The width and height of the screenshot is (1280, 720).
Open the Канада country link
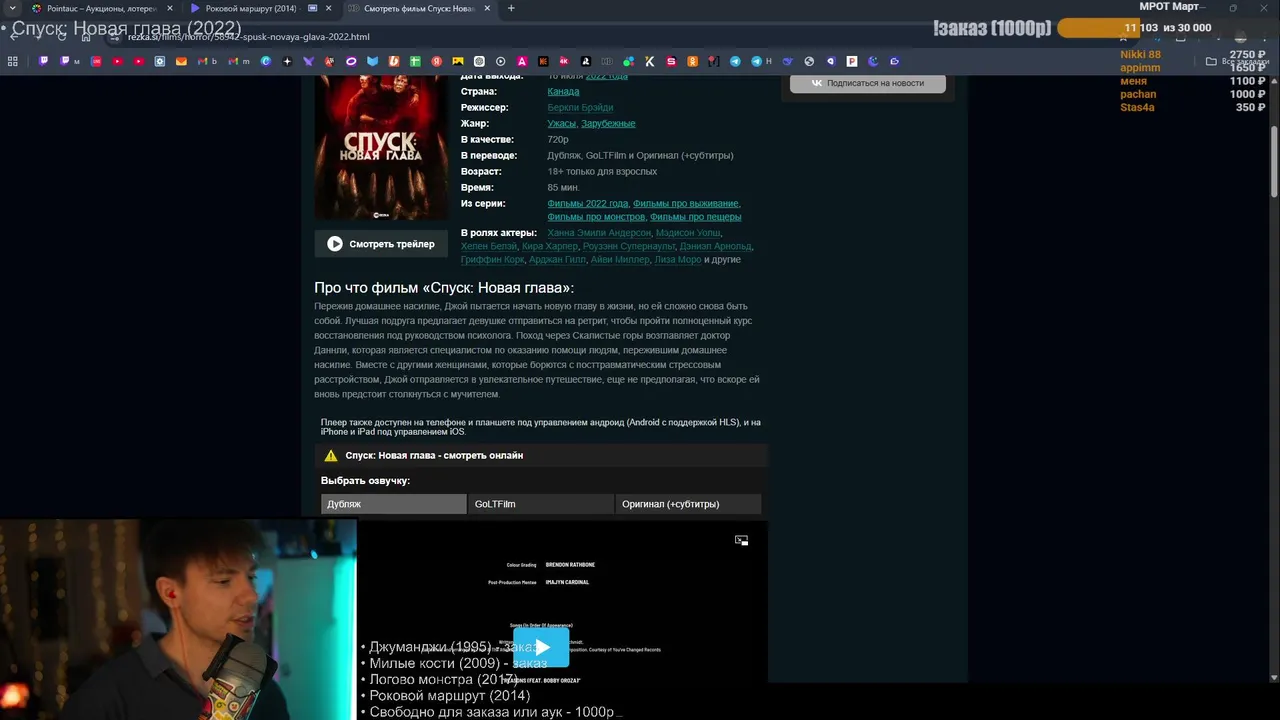point(563,91)
